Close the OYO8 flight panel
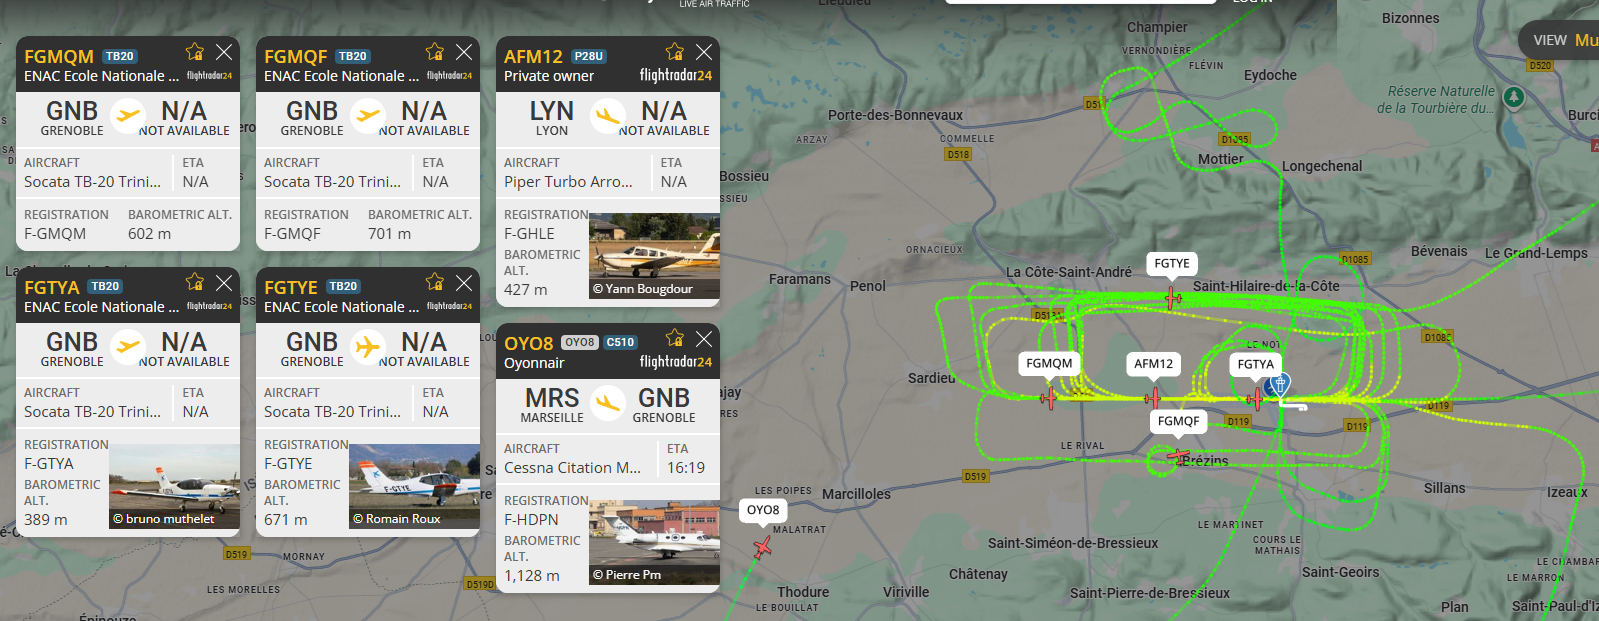Image resolution: width=1599 pixels, height=621 pixels. tap(704, 338)
